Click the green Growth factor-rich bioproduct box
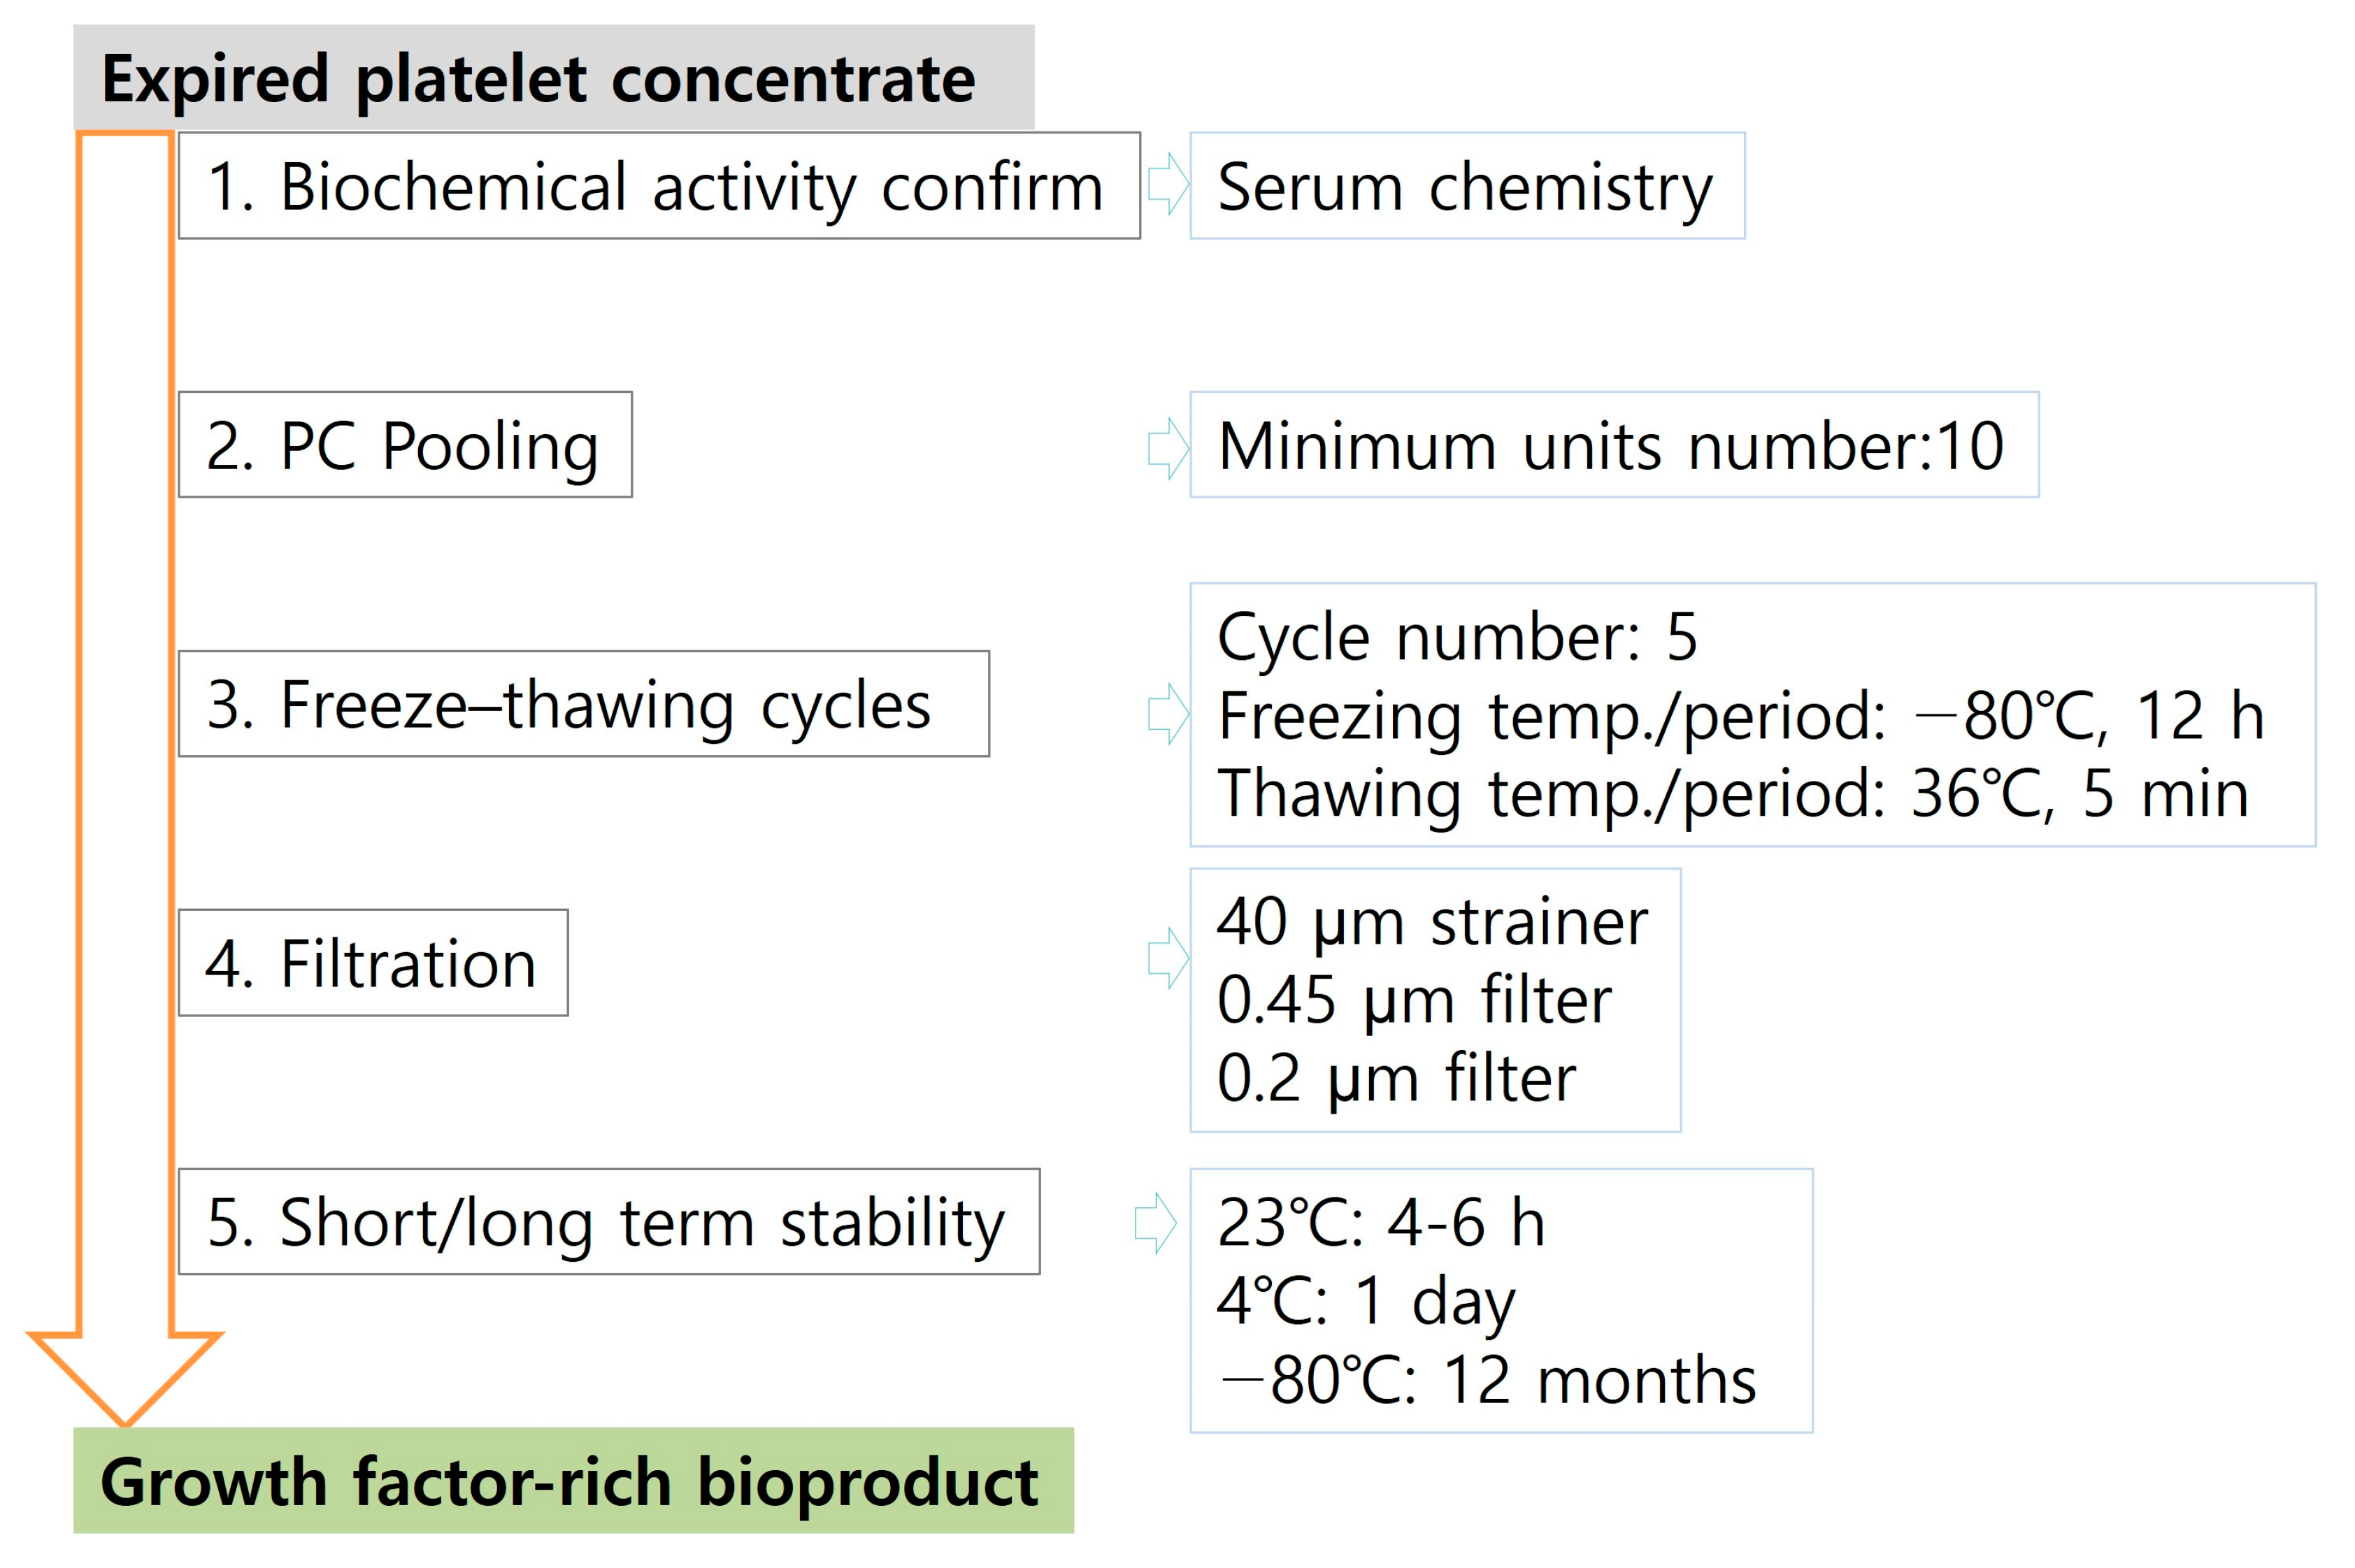The image size is (2355, 1568). (x=572, y=1481)
